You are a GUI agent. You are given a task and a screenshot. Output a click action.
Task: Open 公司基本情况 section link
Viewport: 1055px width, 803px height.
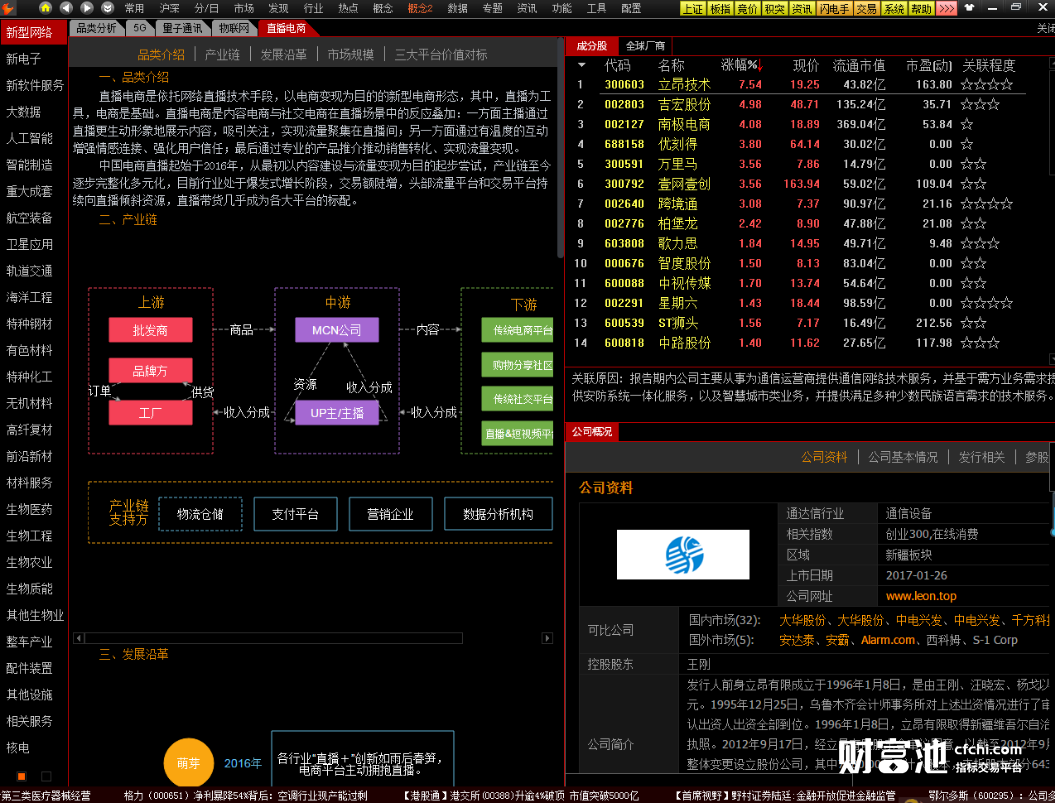[x=903, y=457]
